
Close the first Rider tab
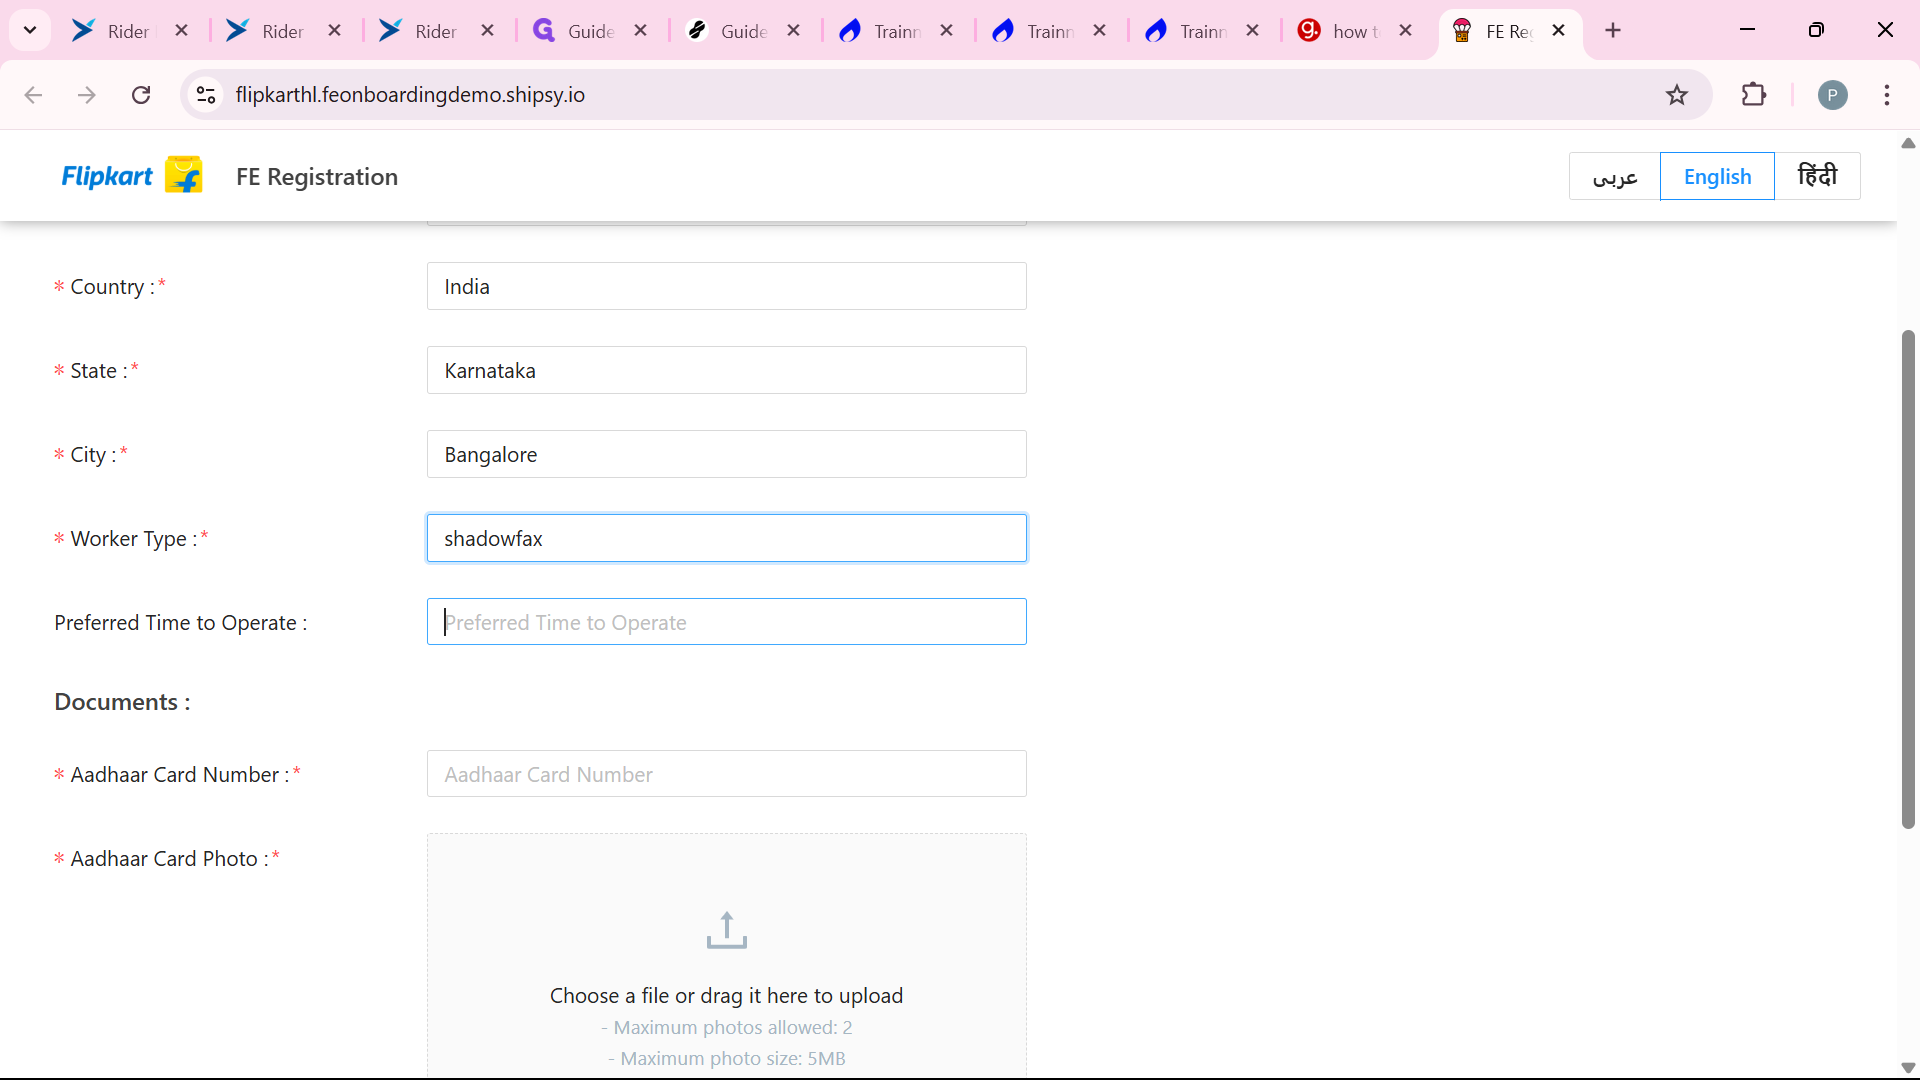[x=181, y=31]
